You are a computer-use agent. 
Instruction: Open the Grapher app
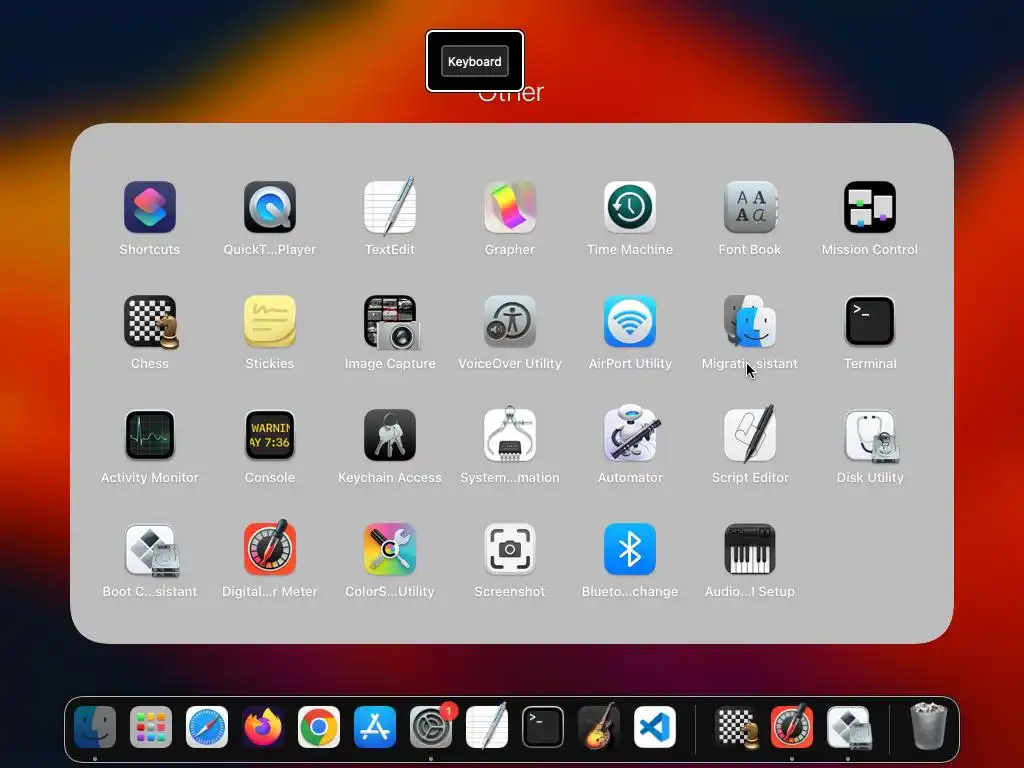pos(510,208)
